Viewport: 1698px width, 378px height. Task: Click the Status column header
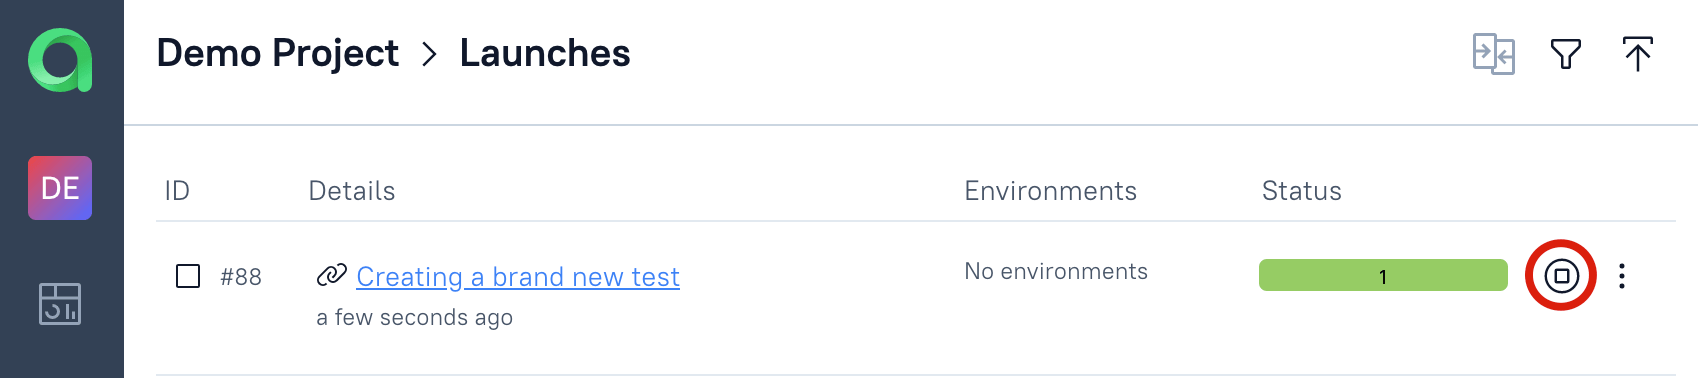(1301, 191)
